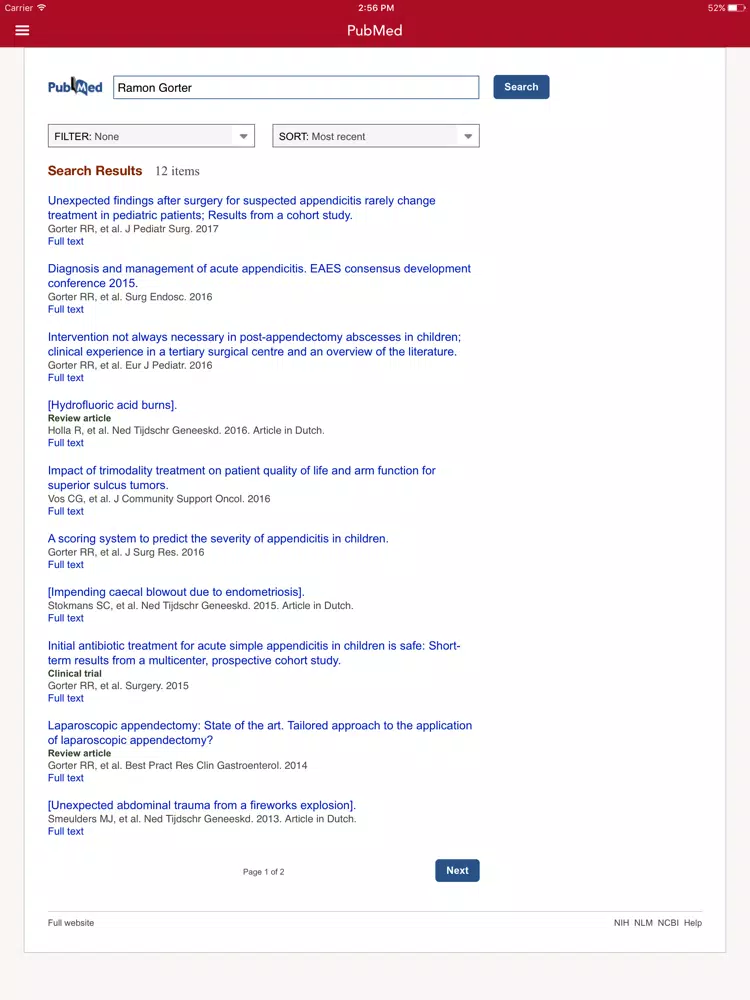Open Full text for Smeulders MJ article
This screenshot has width=750, height=1000.
click(x=66, y=831)
